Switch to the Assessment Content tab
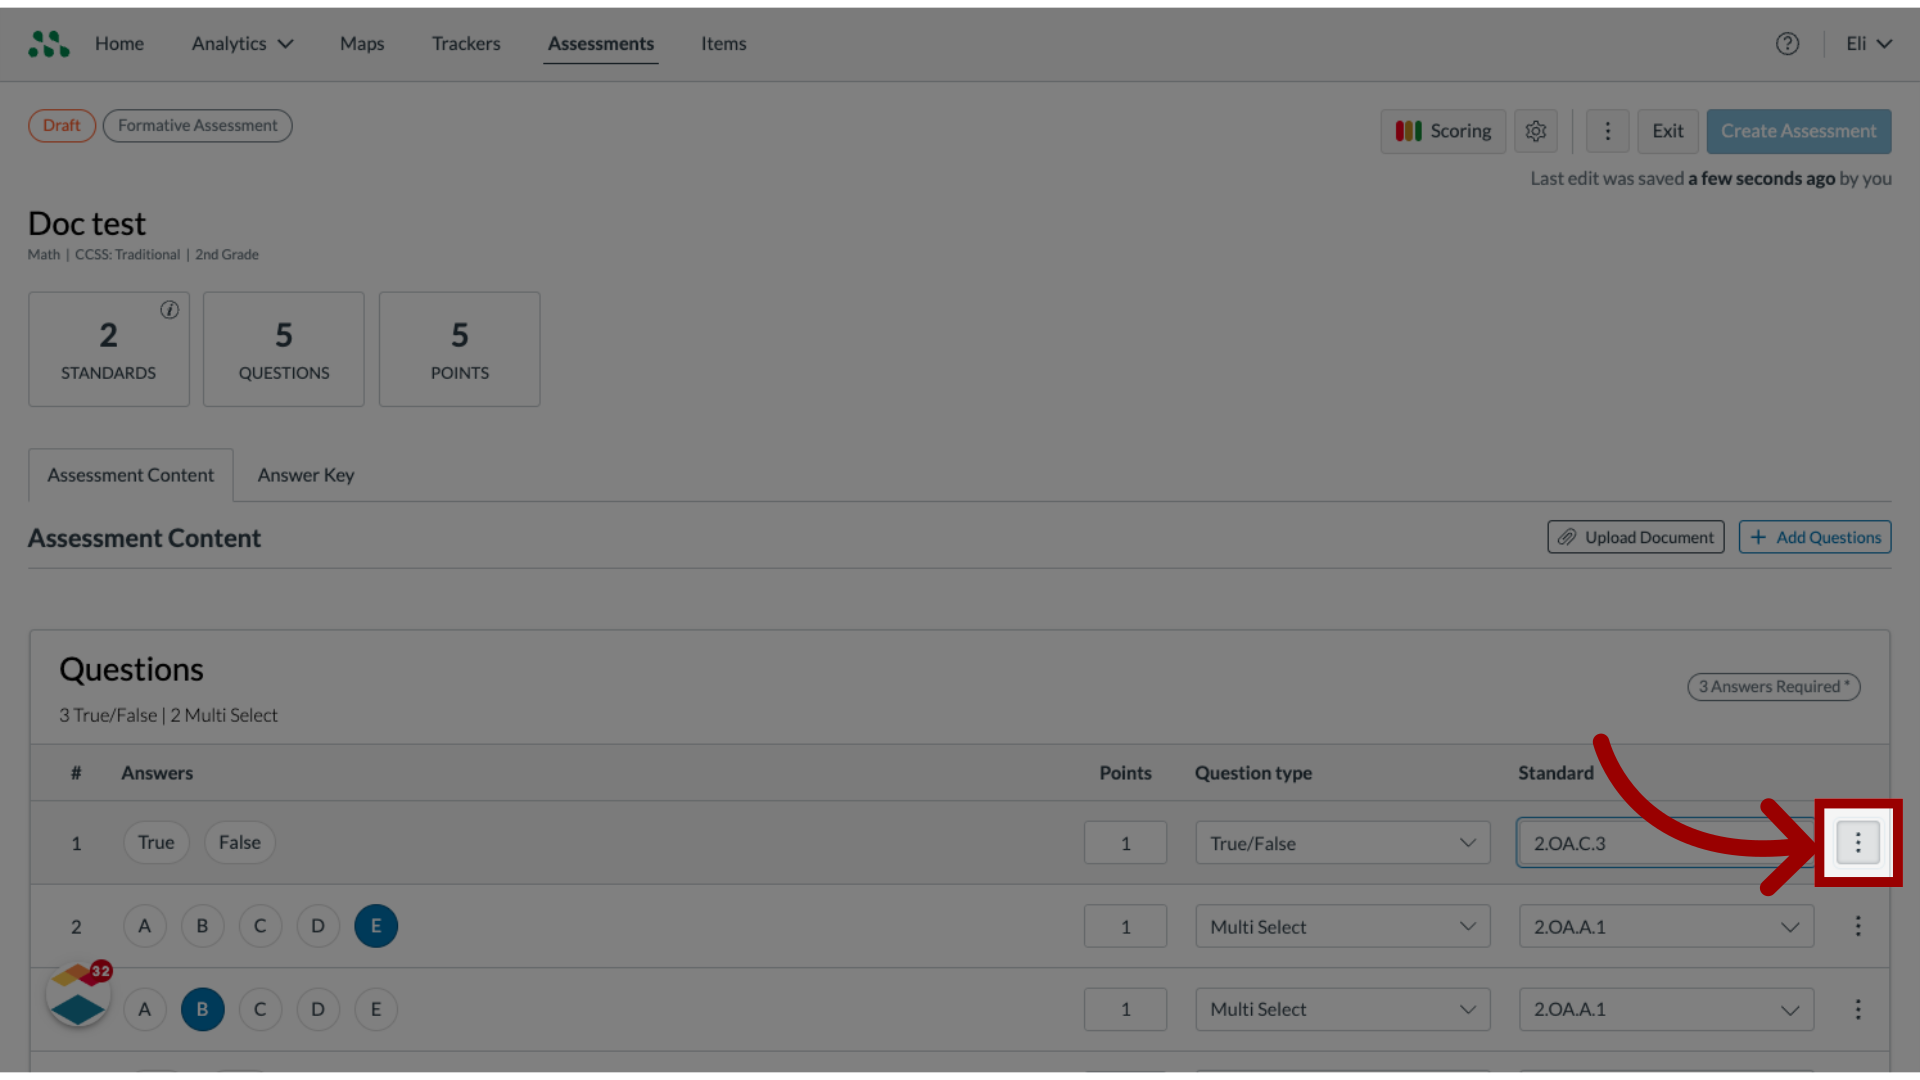Screen dimensions: 1920x1080 129,475
